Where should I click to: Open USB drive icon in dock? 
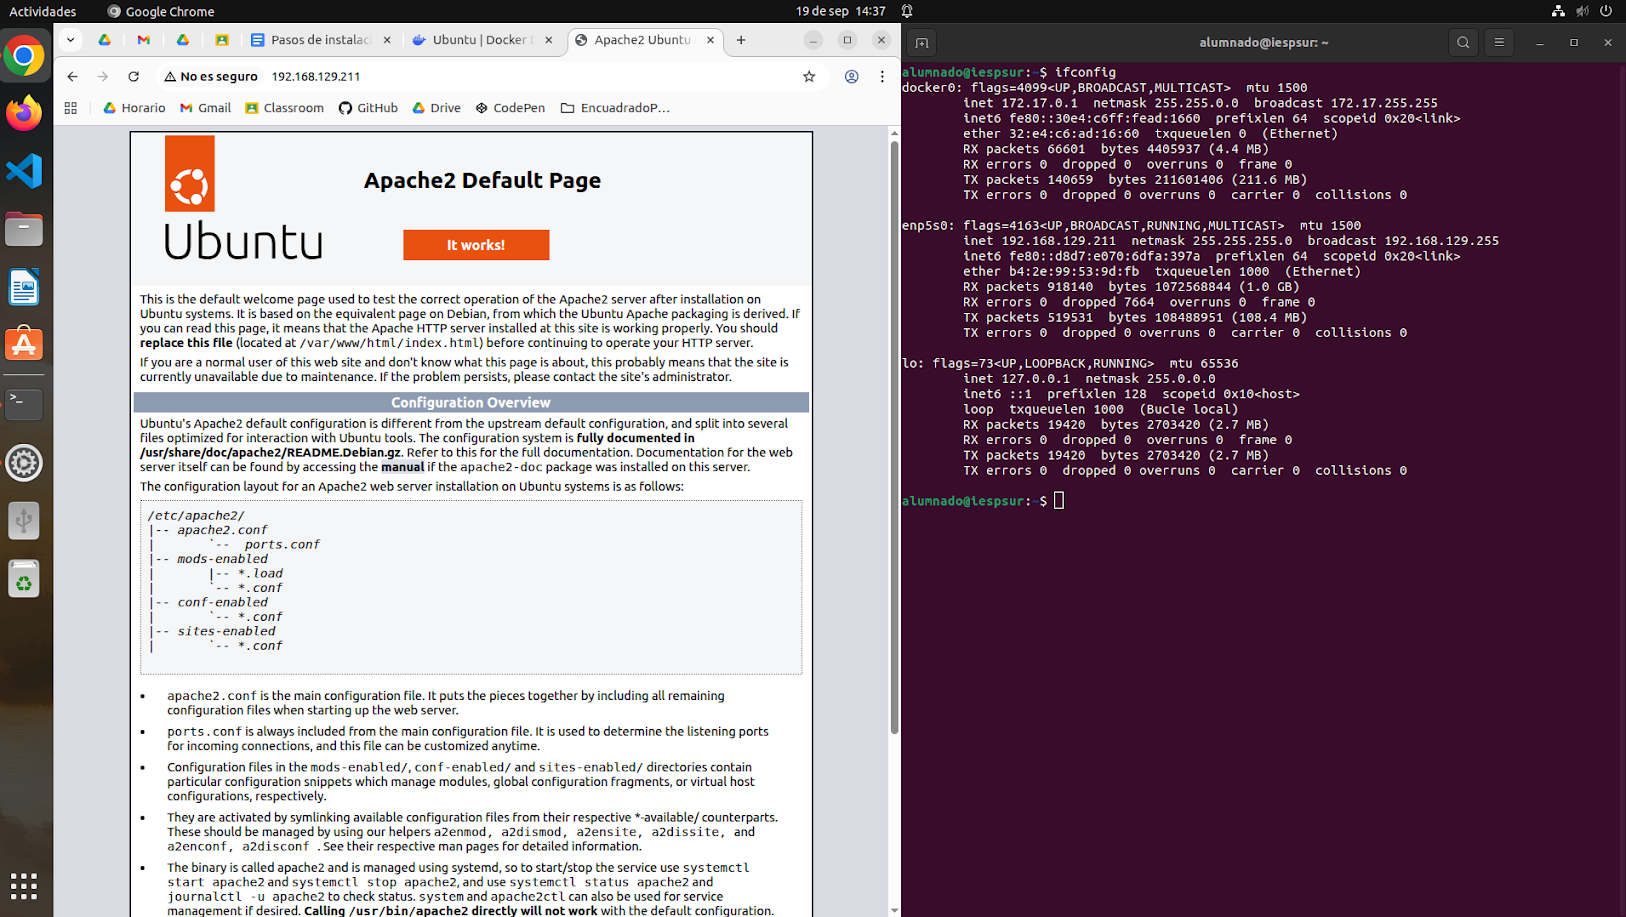point(24,521)
